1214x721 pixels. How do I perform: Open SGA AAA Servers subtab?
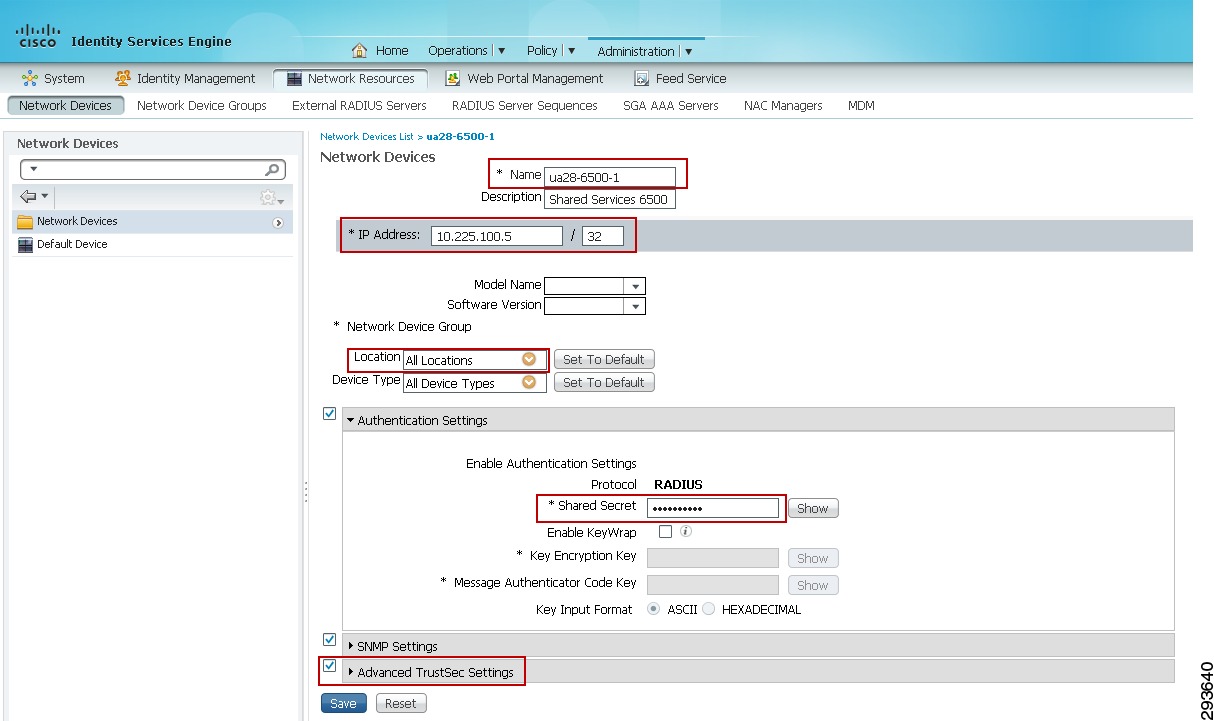(x=671, y=105)
